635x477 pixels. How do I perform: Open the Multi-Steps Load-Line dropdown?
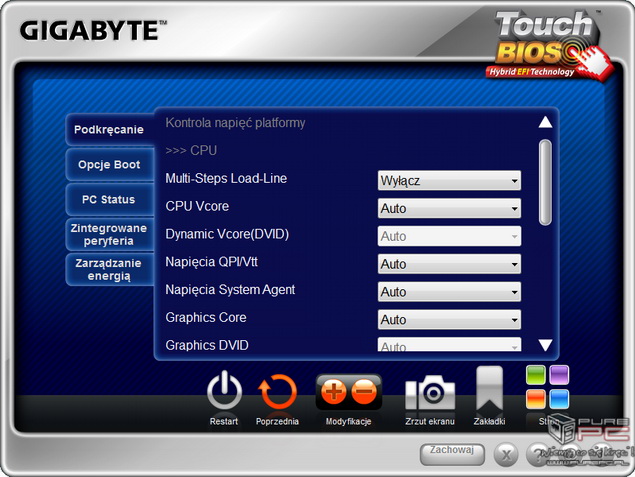point(449,180)
